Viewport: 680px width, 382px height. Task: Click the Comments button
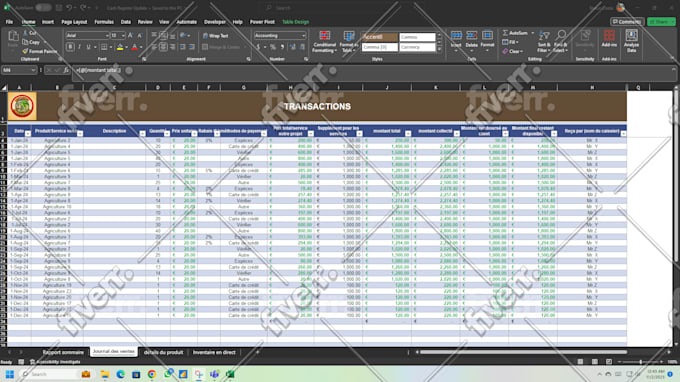coord(627,21)
